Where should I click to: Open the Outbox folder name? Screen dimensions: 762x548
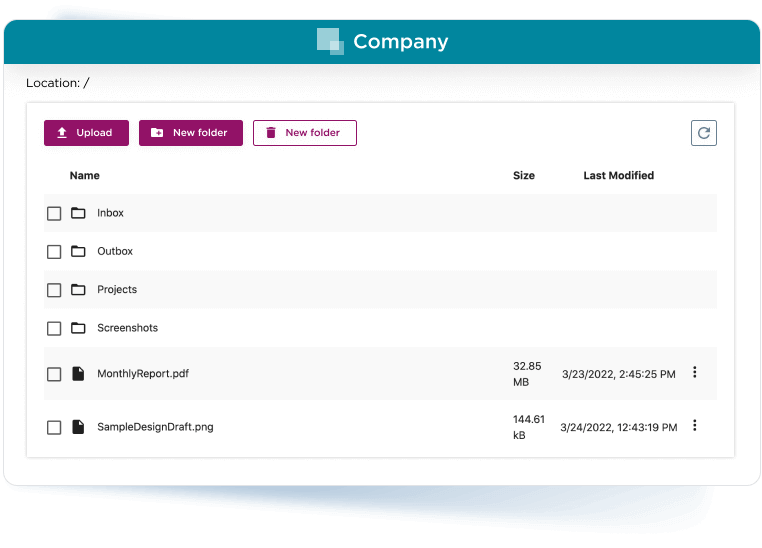[x=115, y=251]
